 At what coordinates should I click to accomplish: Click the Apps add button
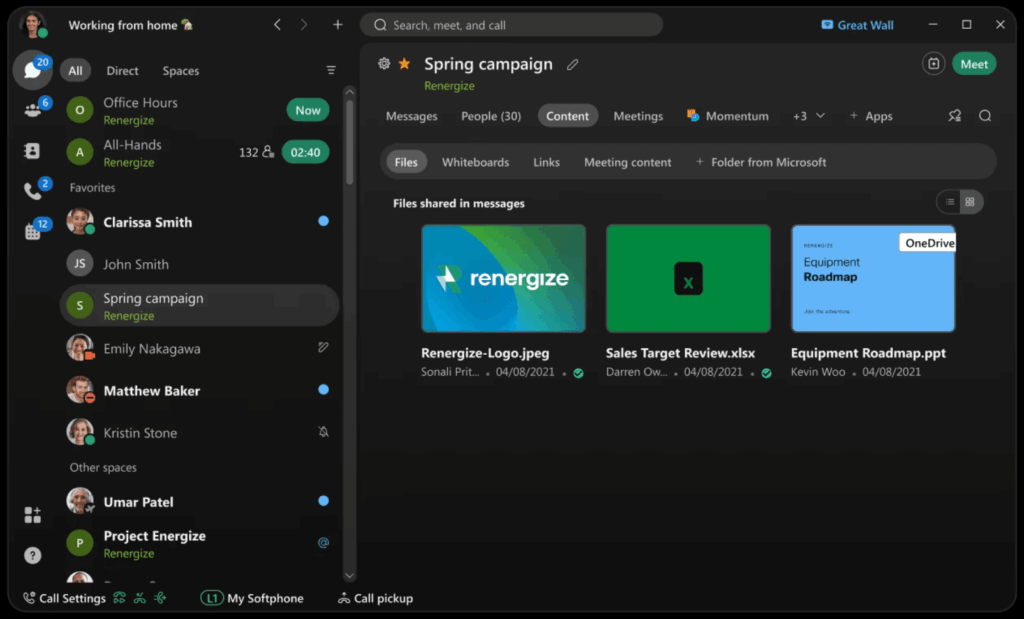coord(871,116)
